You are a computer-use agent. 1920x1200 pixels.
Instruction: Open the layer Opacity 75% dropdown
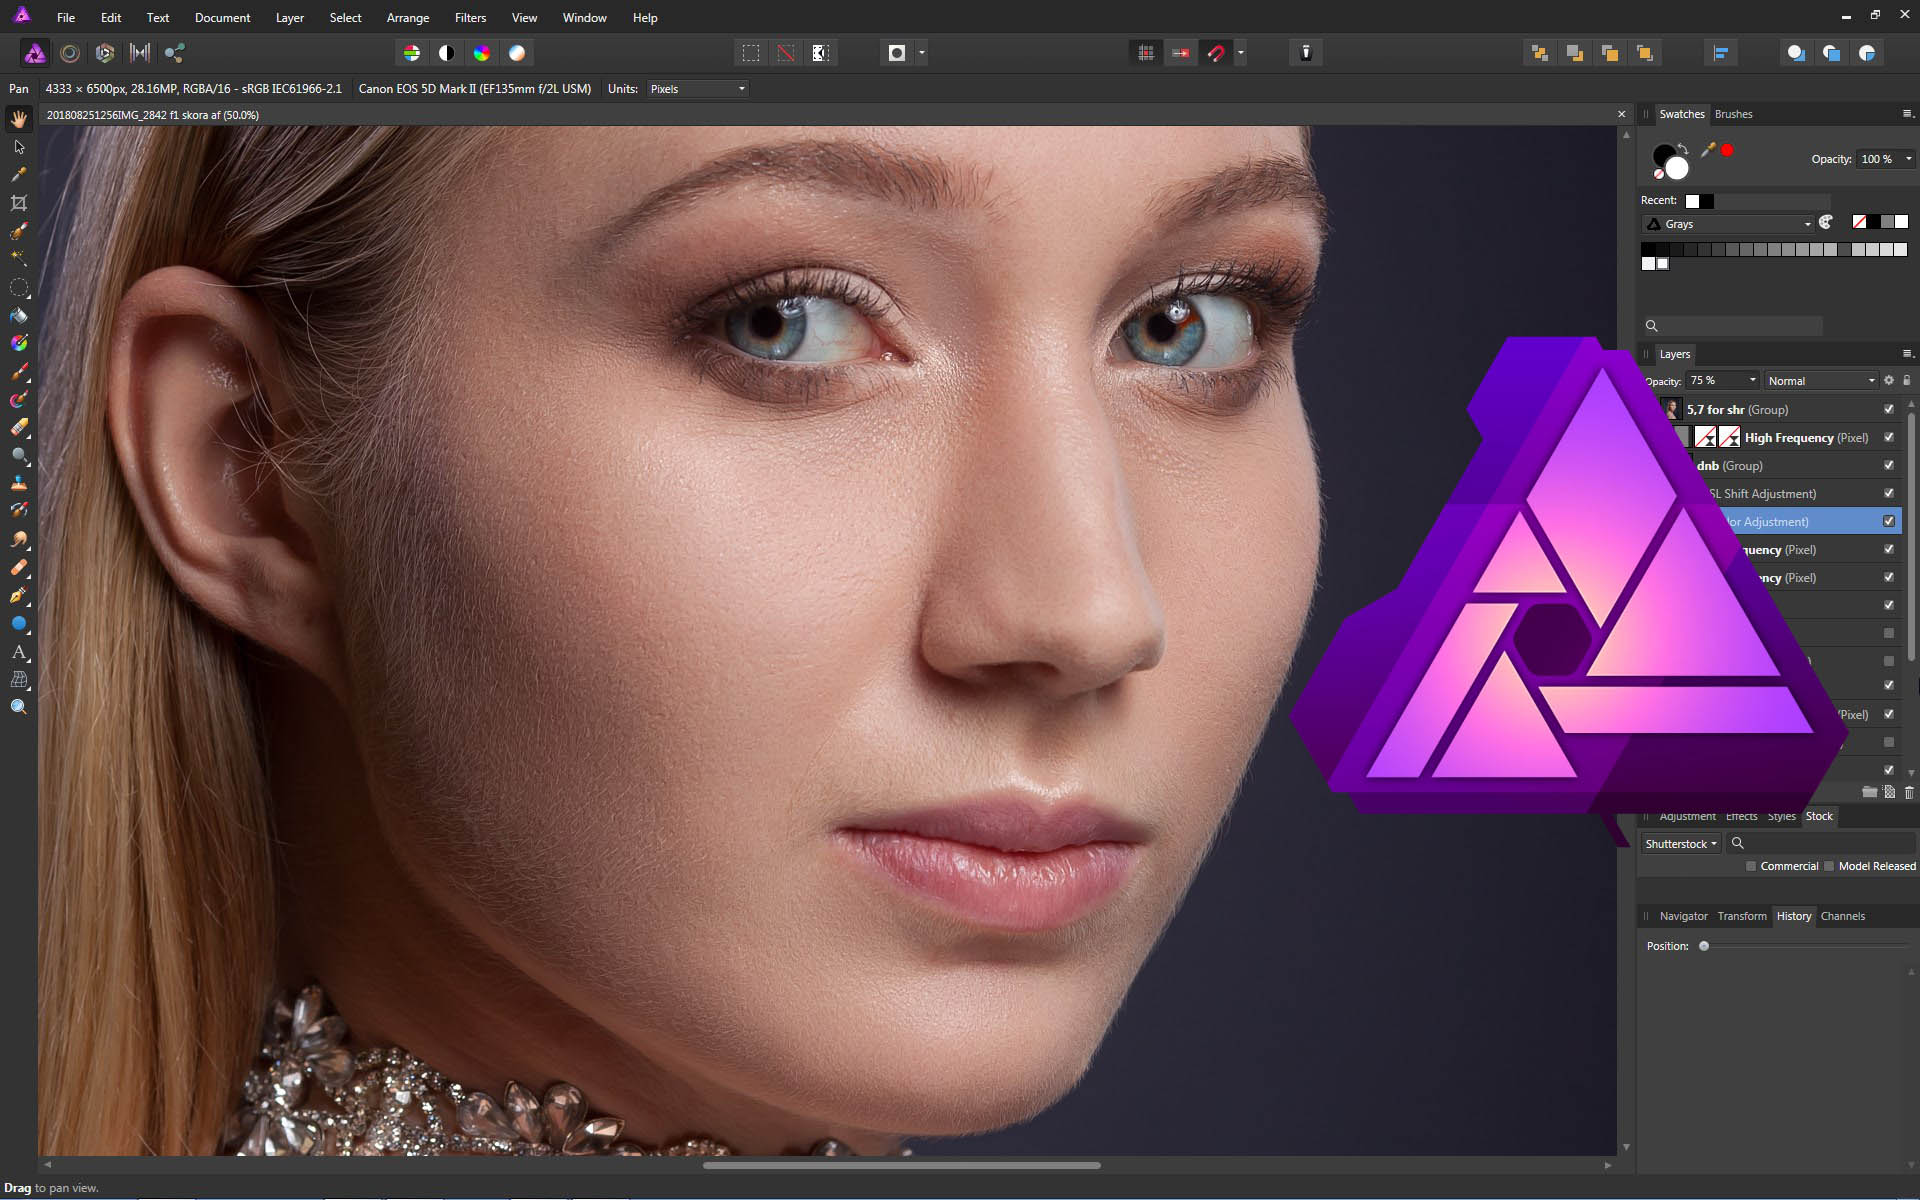(x=1722, y=381)
